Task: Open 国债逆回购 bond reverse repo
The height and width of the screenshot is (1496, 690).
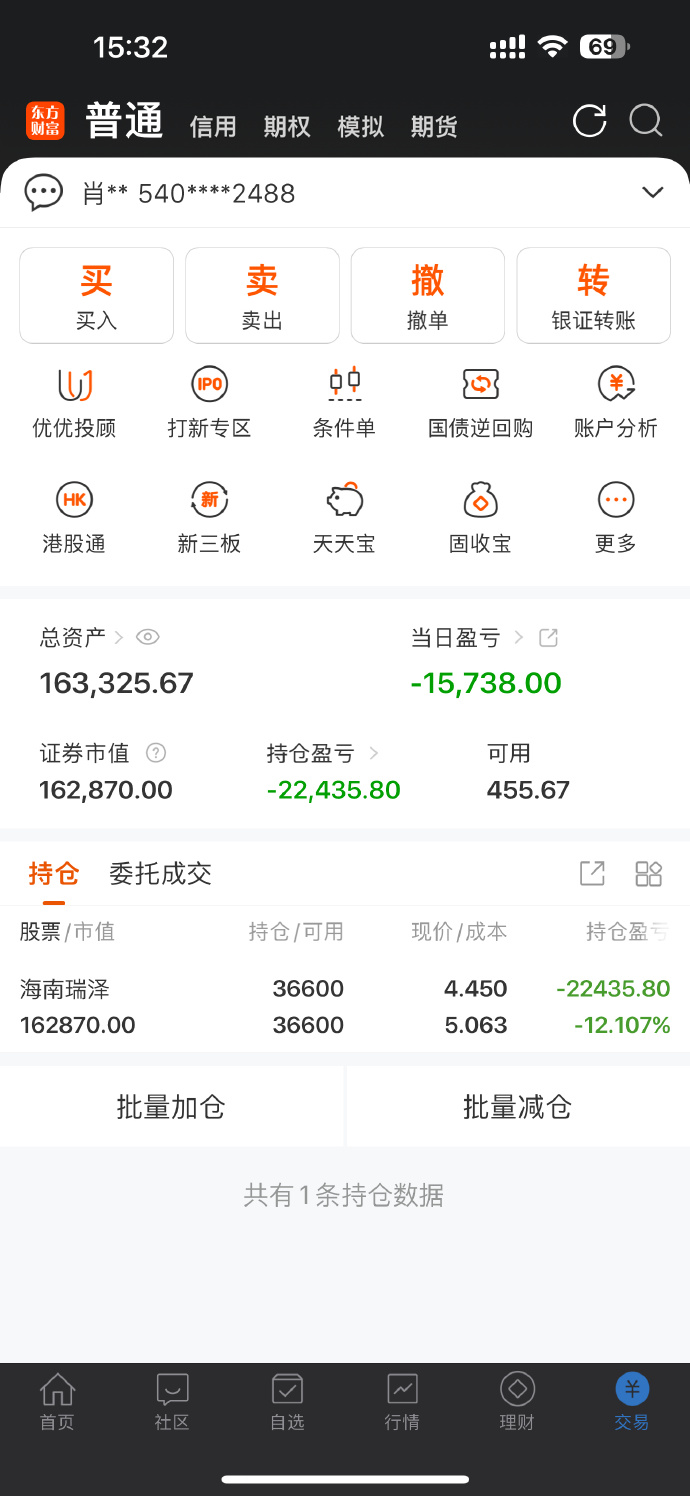Action: point(479,400)
